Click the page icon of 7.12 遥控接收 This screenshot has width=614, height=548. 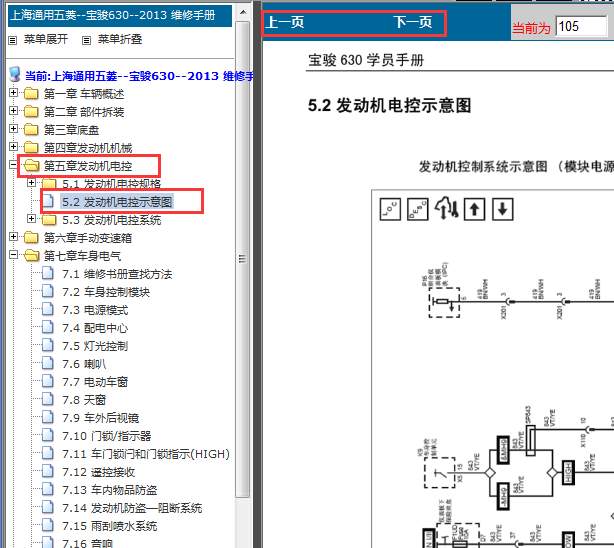(x=48, y=471)
